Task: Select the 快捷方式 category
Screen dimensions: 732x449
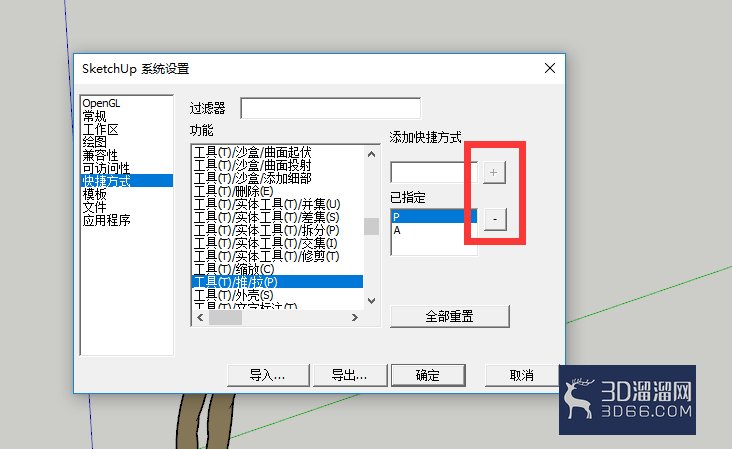Action: pos(127,181)
